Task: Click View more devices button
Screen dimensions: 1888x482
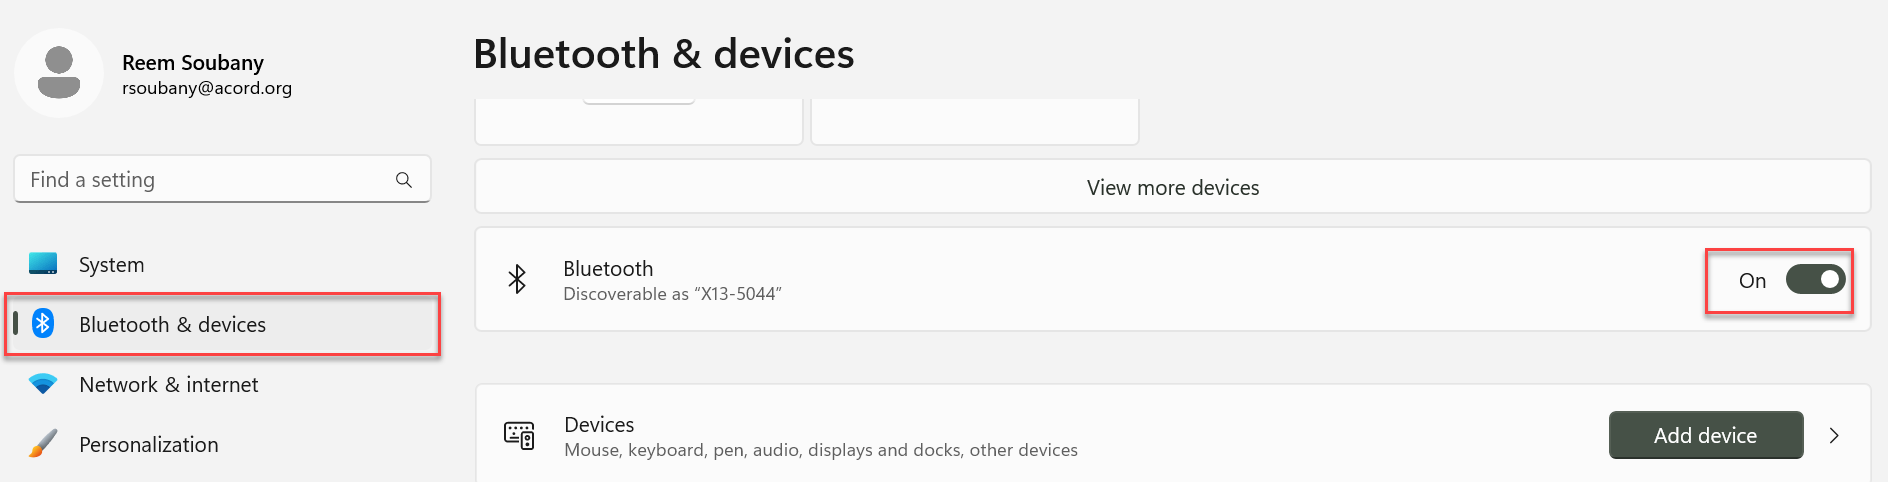Action: coord(1172,187)
